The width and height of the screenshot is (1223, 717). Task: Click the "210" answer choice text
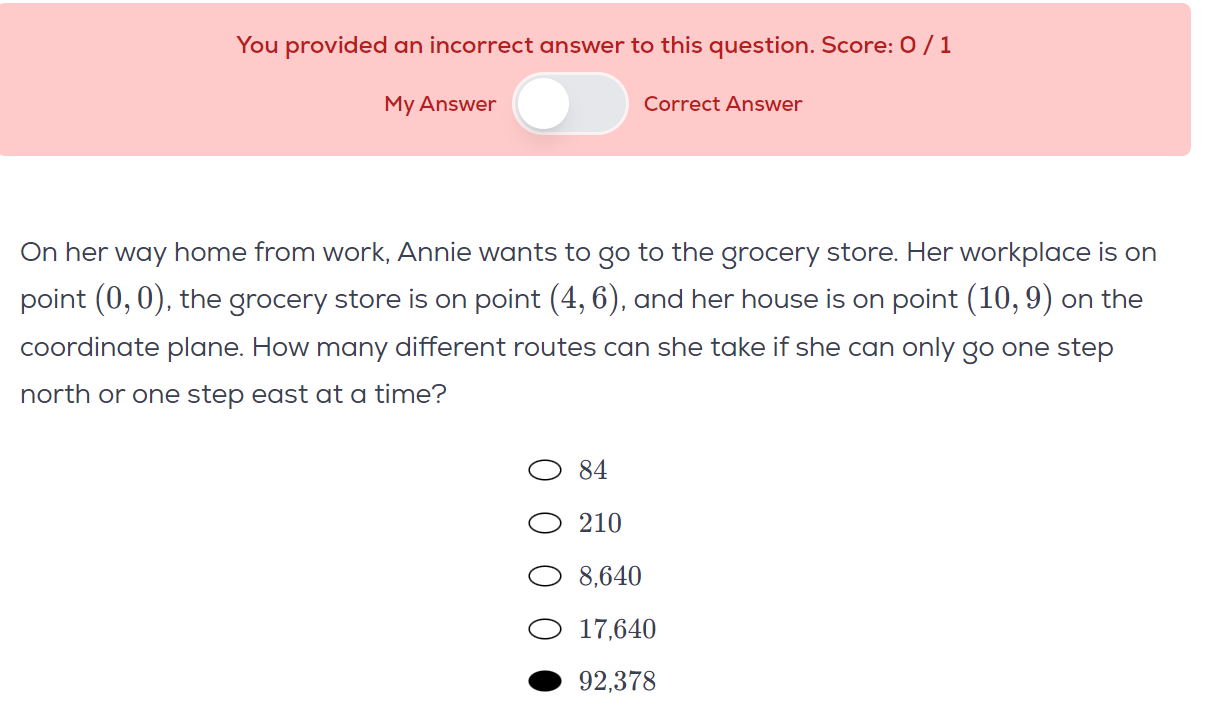pos(600,523)
